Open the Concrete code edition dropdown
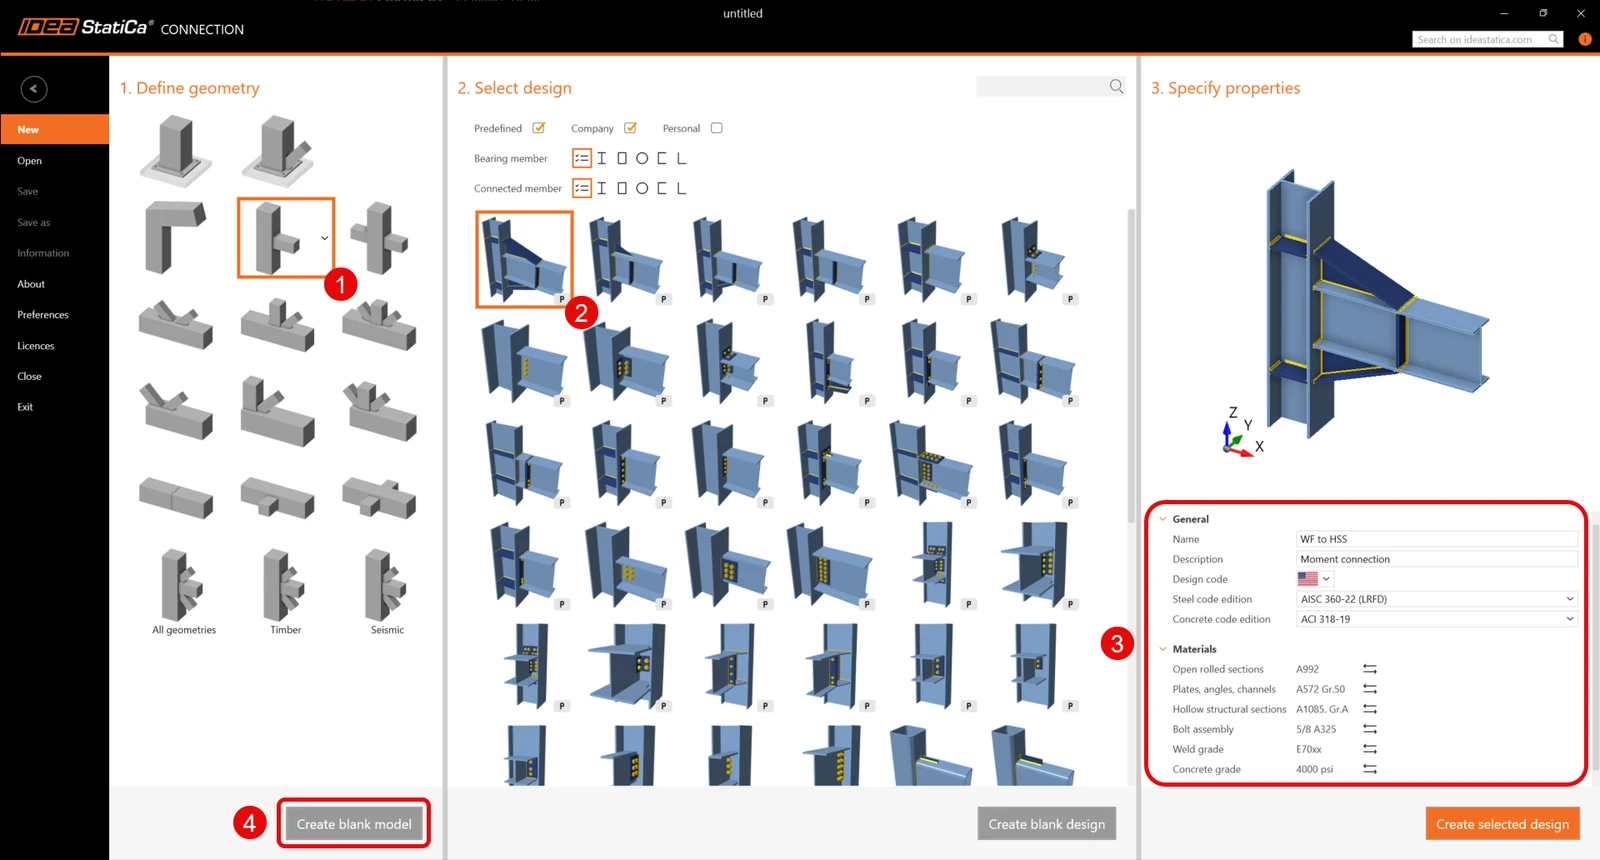This screenshot has width=1600, height=860. 1437,619
